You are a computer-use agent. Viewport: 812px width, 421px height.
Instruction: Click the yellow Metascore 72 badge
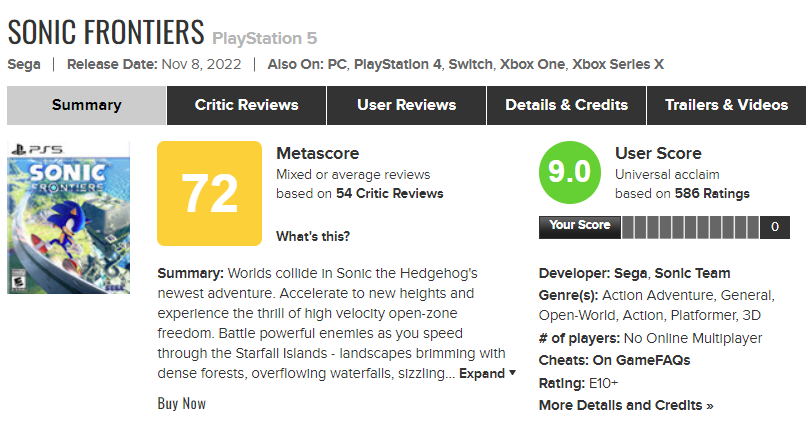[x=210, y=193]
